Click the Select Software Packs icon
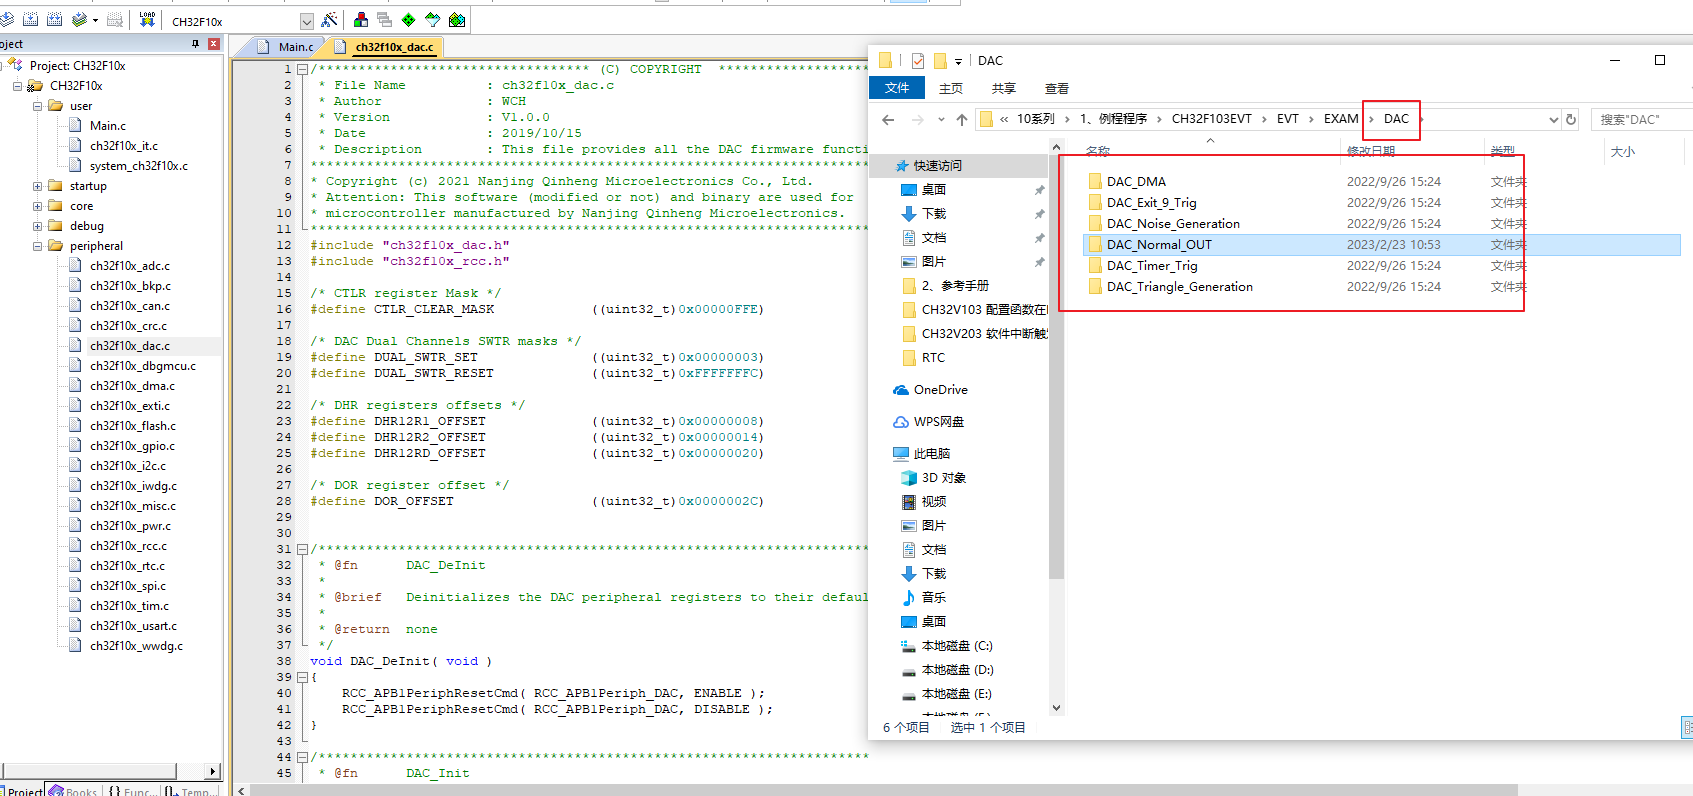The image size is (1693, 796). pos(432,20)
